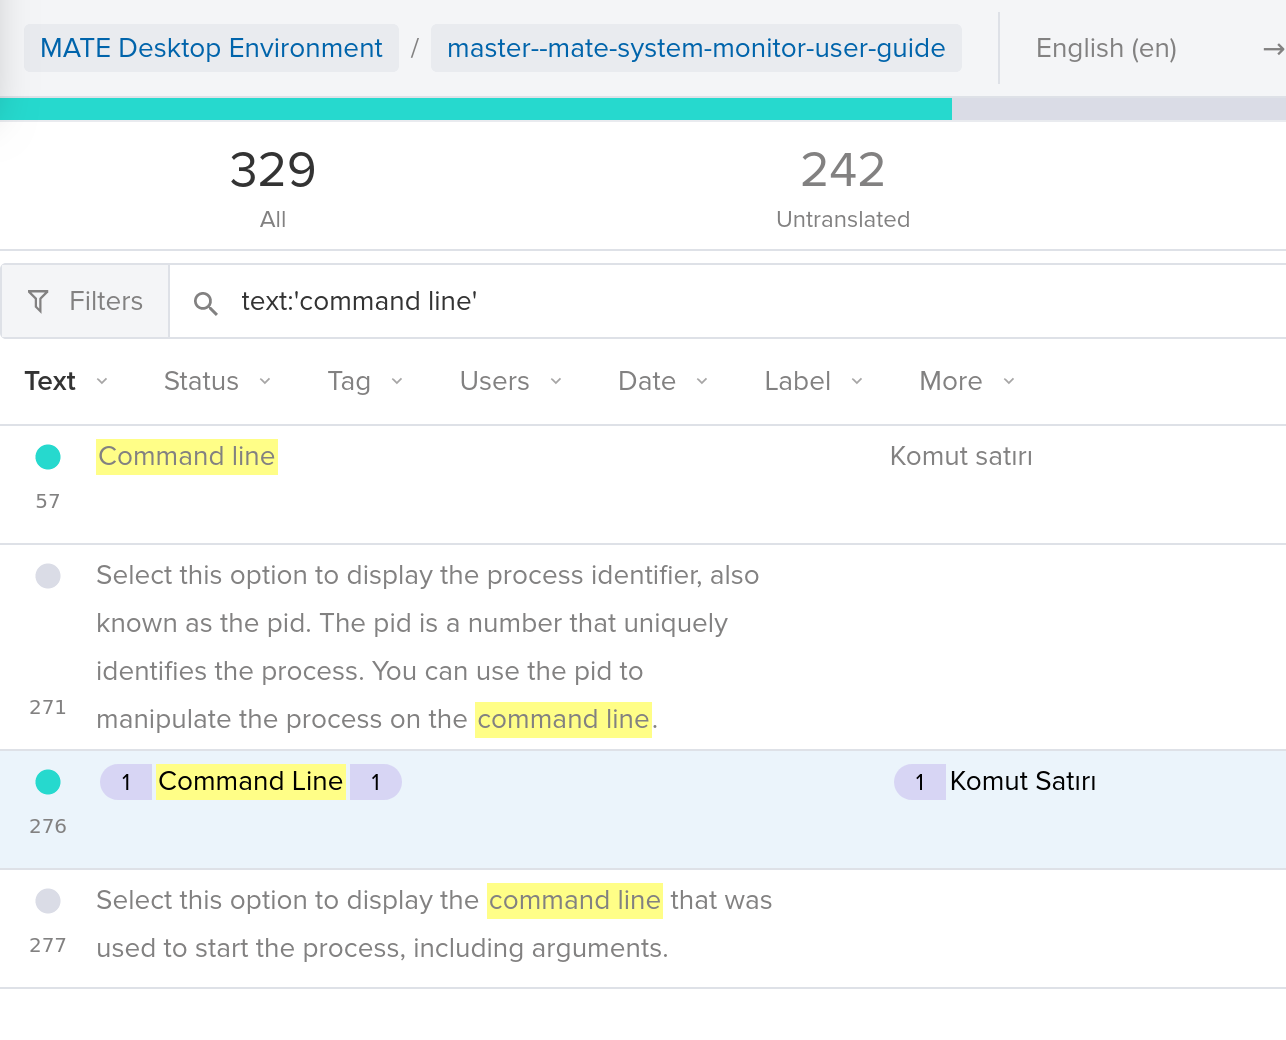Click the placeholder chip before 'Command Line'

tap(126, 782)
